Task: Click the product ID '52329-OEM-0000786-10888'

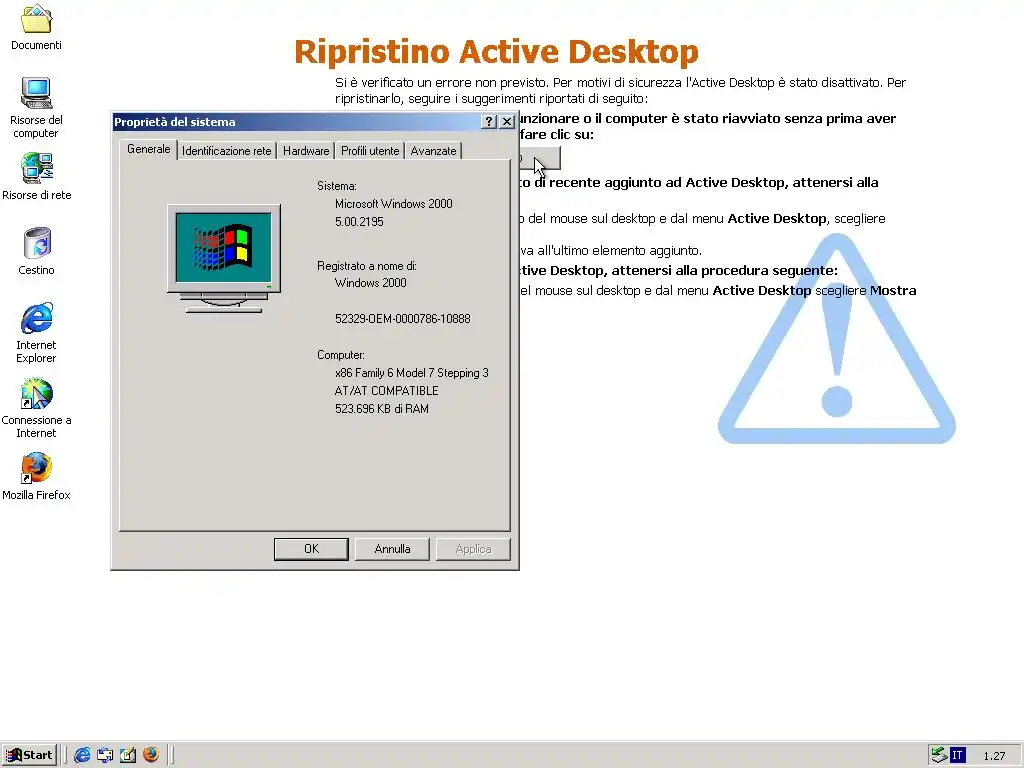Action: pos(402,319)
